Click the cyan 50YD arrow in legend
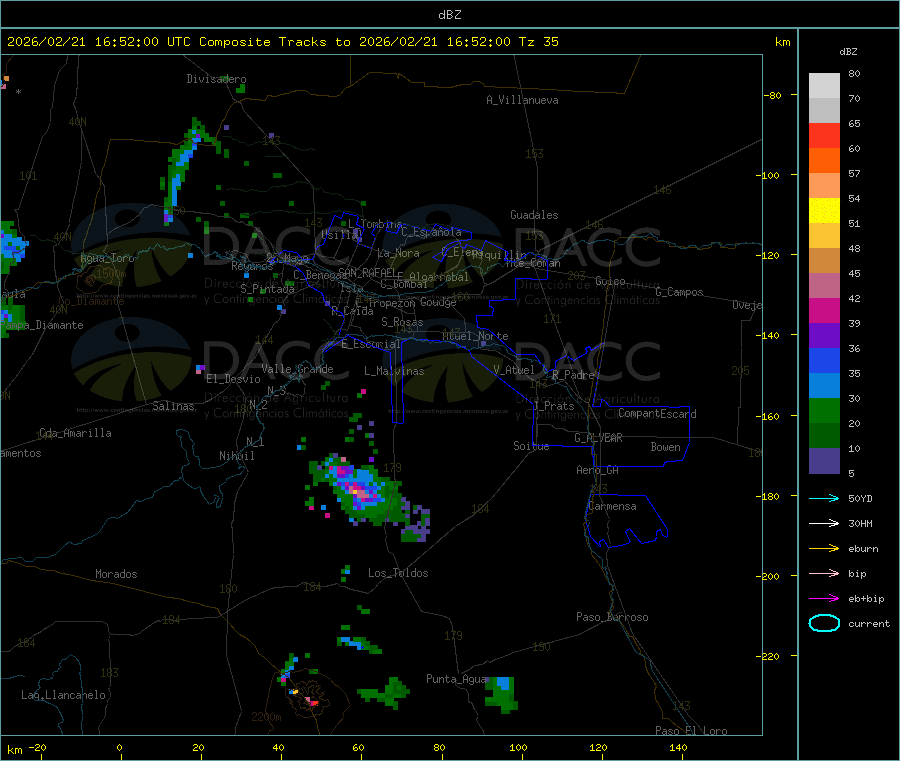The image size is (900, 761). tap(824, 498)
